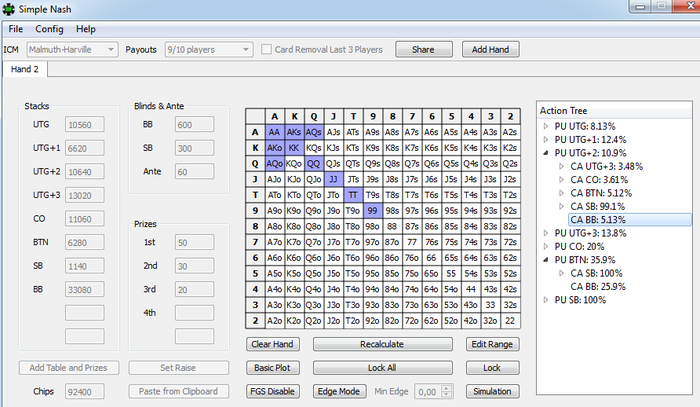Click the Chips field 92400
Image resolution: width=700 pixels, height=407 pixels.
85,391
